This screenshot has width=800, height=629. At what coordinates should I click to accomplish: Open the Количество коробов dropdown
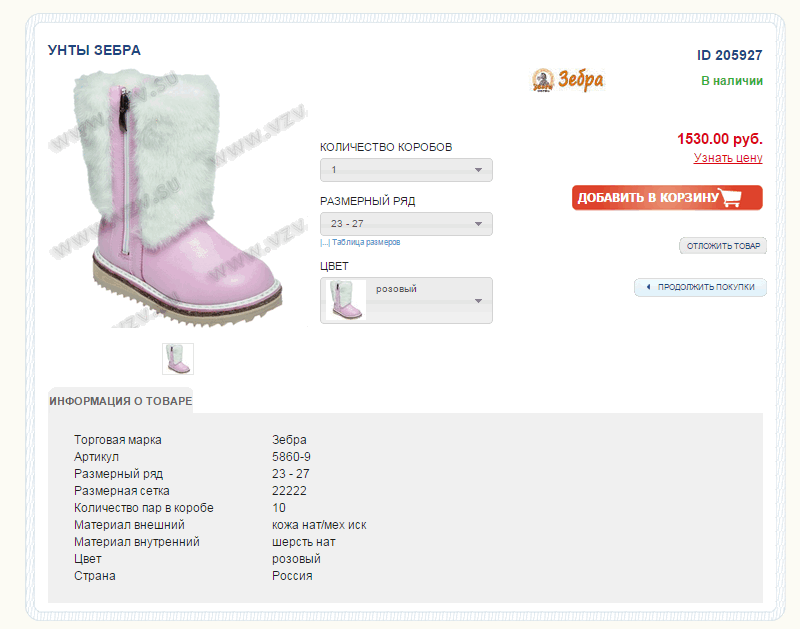pyautogui.click(x=406, y=170)
